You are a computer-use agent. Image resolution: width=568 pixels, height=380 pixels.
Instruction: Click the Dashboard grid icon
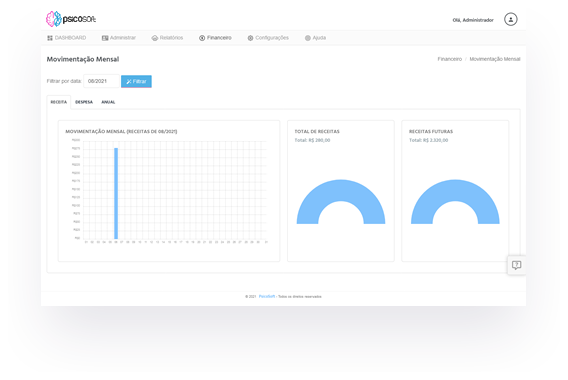pos(50,38)
